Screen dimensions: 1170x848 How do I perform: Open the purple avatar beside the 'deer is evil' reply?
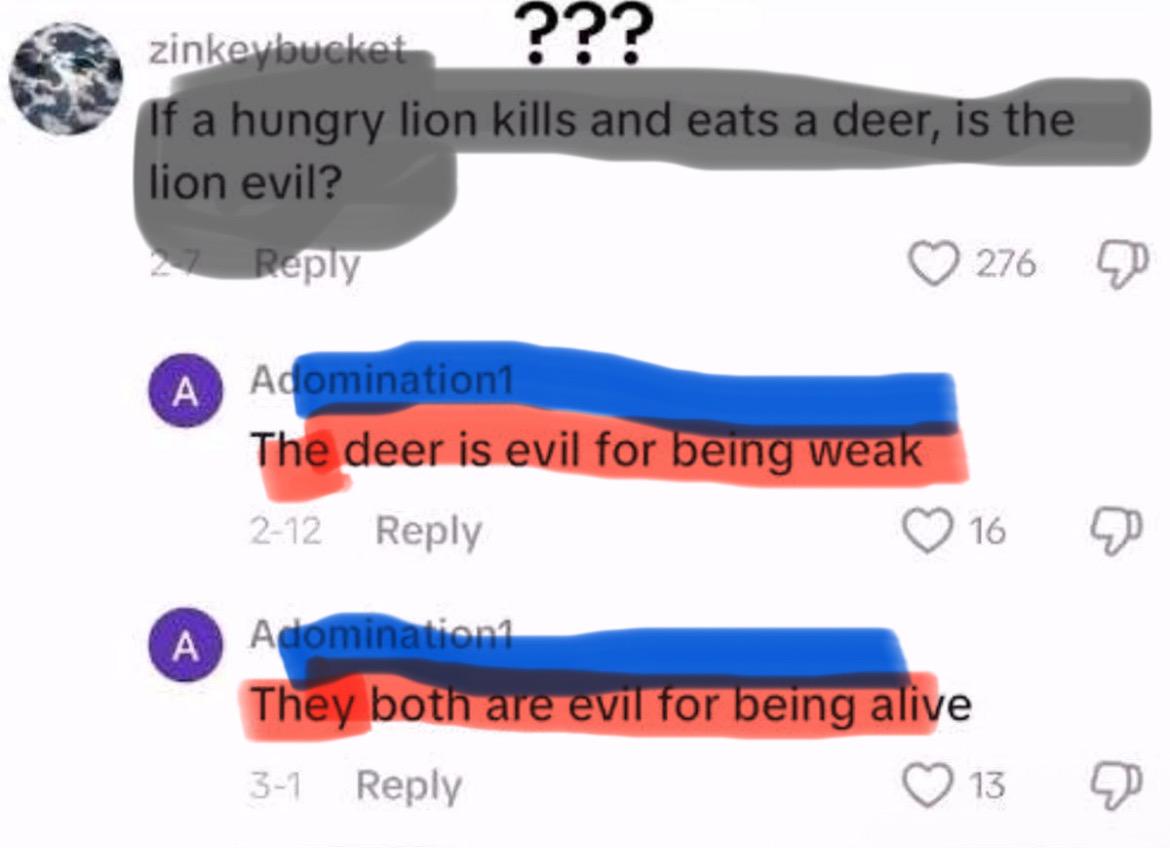click(186, 390)
